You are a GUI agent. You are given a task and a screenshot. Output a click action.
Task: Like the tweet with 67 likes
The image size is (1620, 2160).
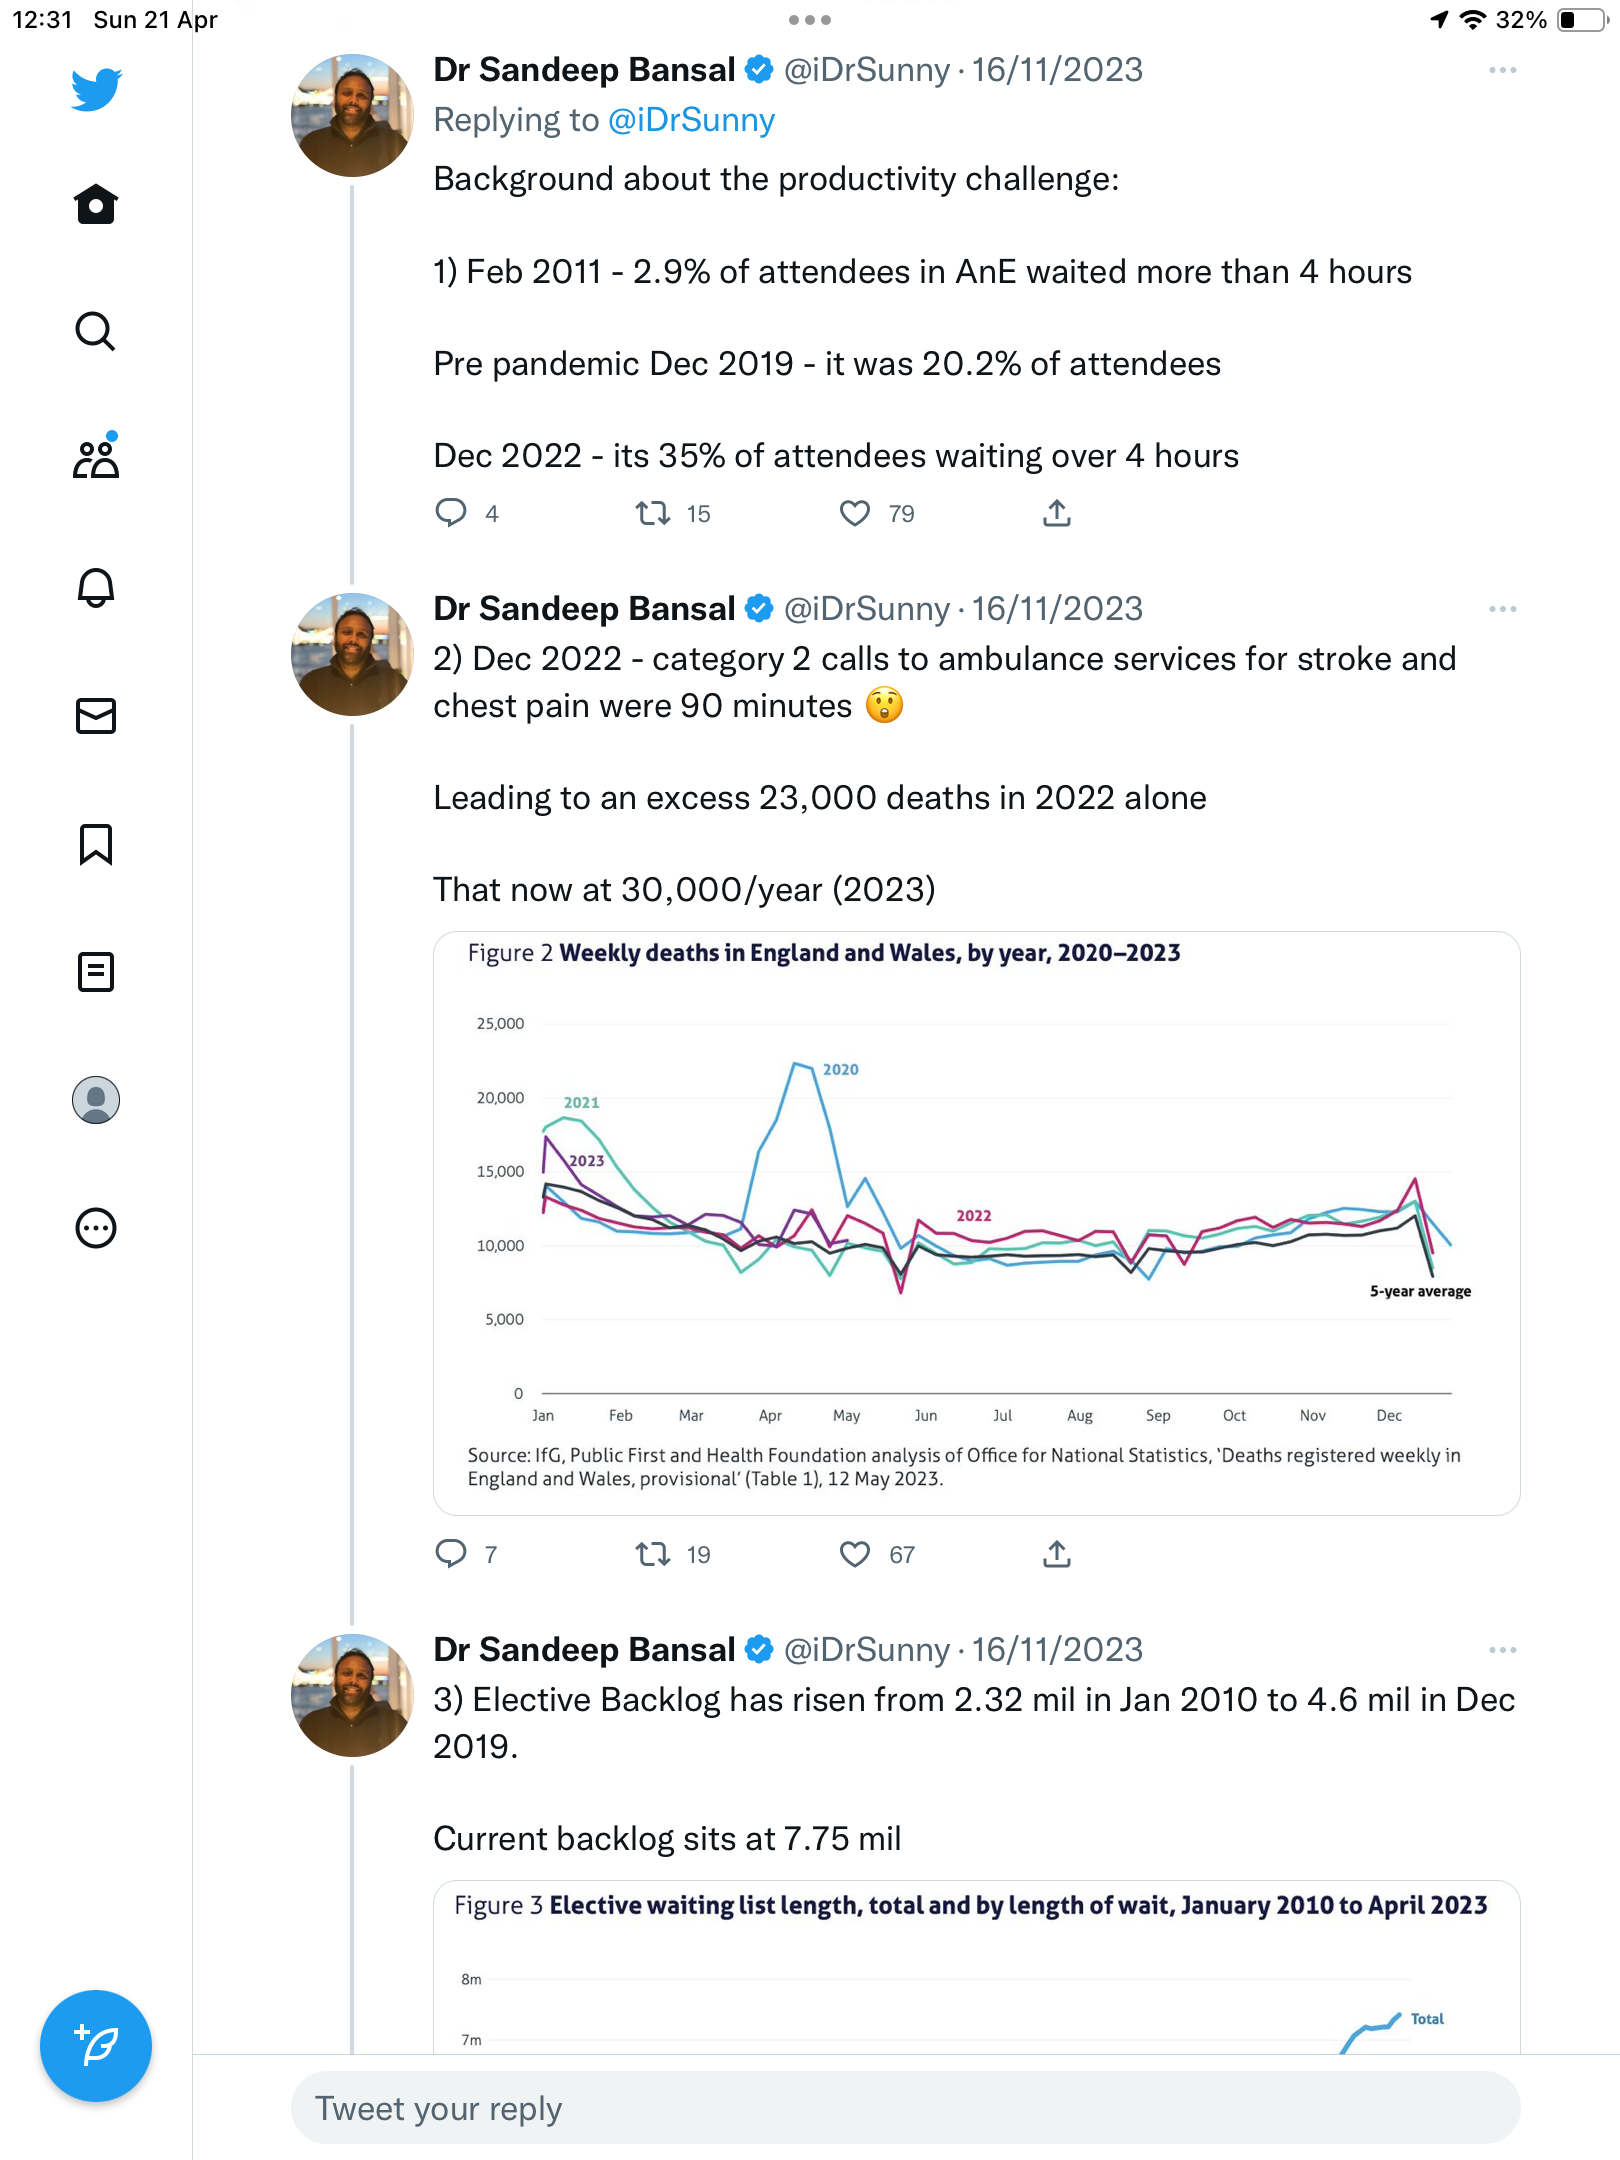(854, 1554)
